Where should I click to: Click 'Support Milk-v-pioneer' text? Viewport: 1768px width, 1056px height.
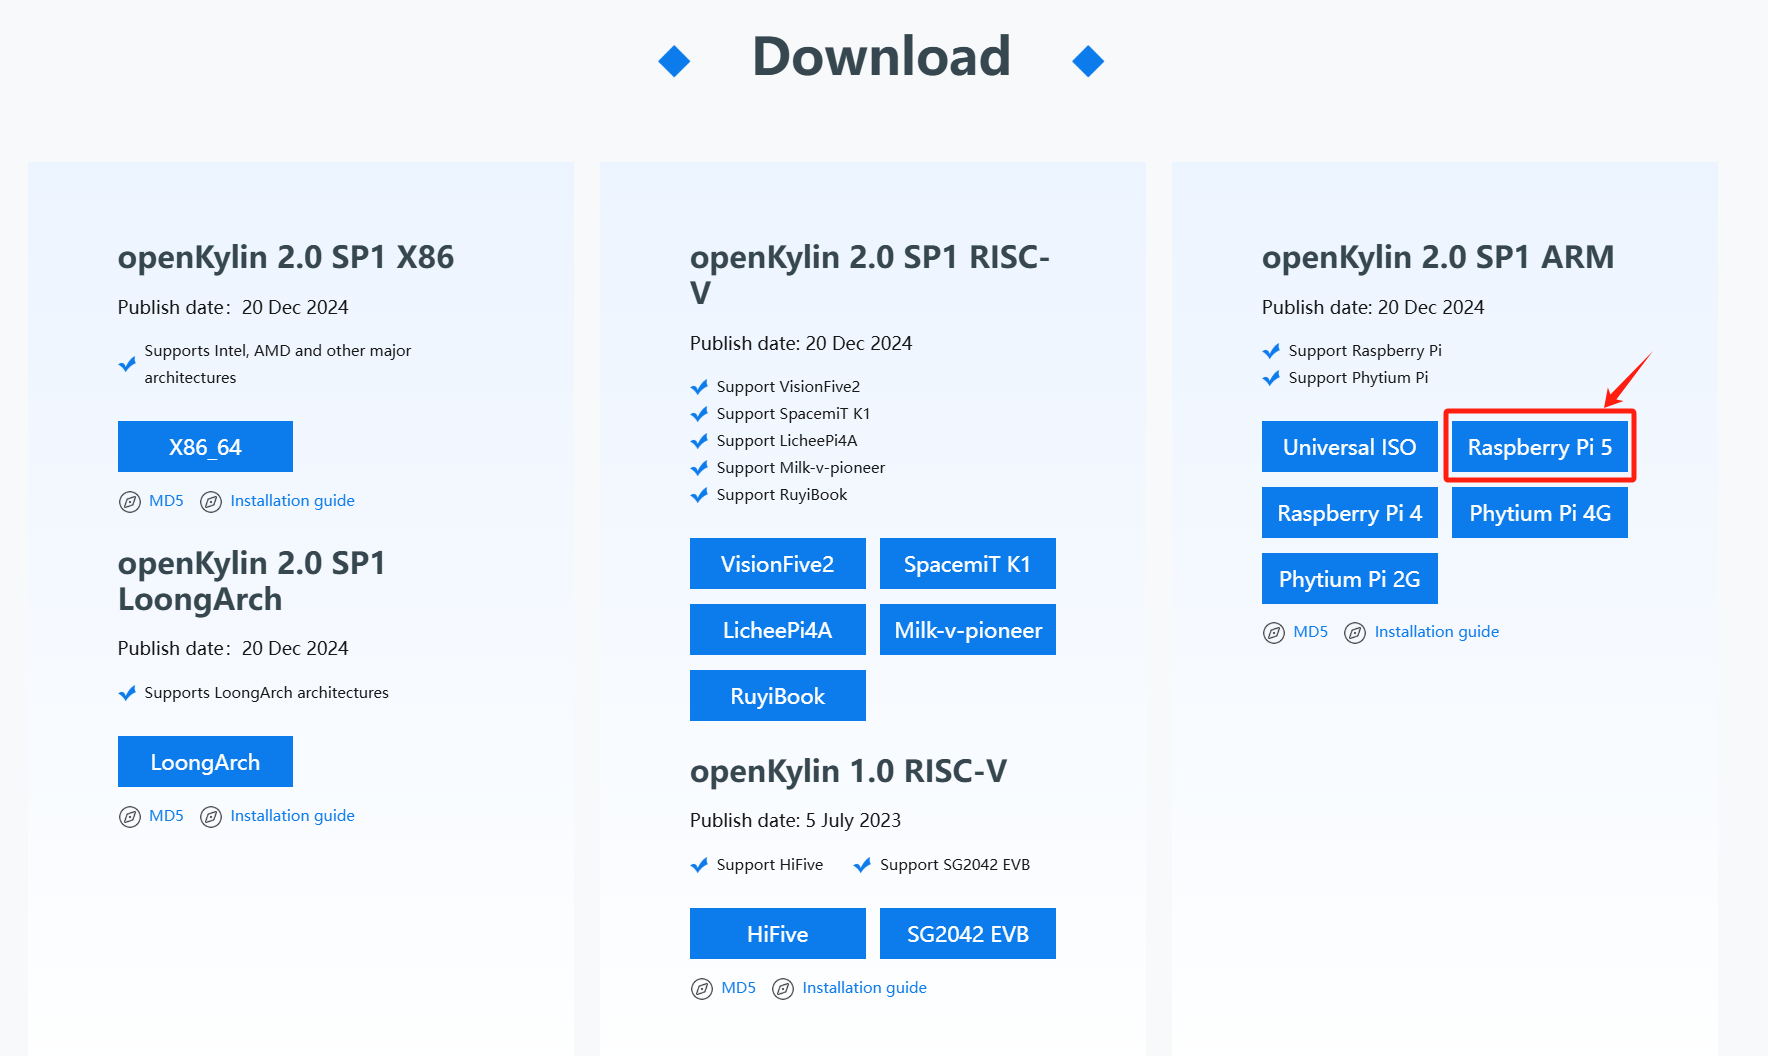pyautogui.click(x=801, y=468)
